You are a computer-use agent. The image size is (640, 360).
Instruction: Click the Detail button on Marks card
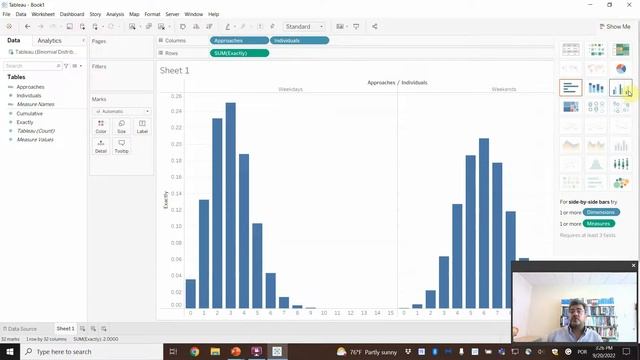pyautogui.click(x=101, y=146)
